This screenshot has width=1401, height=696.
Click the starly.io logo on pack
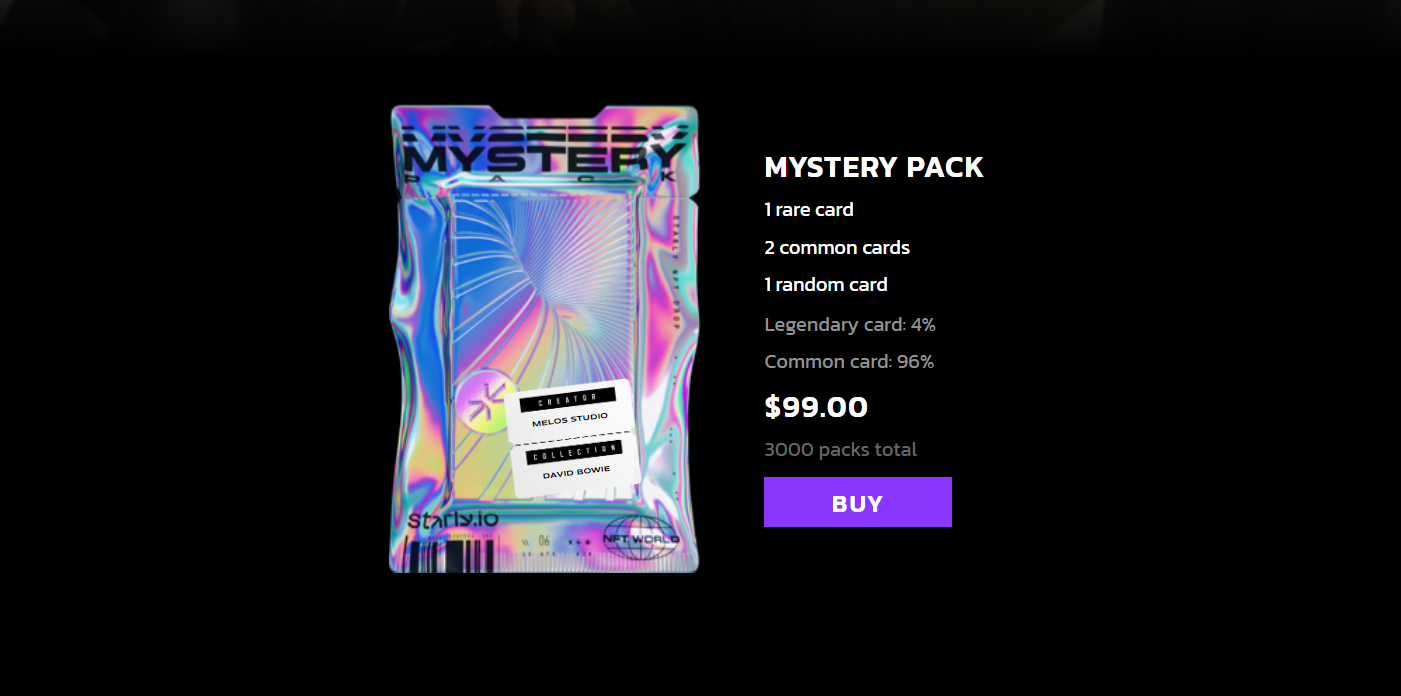point(452,521)
